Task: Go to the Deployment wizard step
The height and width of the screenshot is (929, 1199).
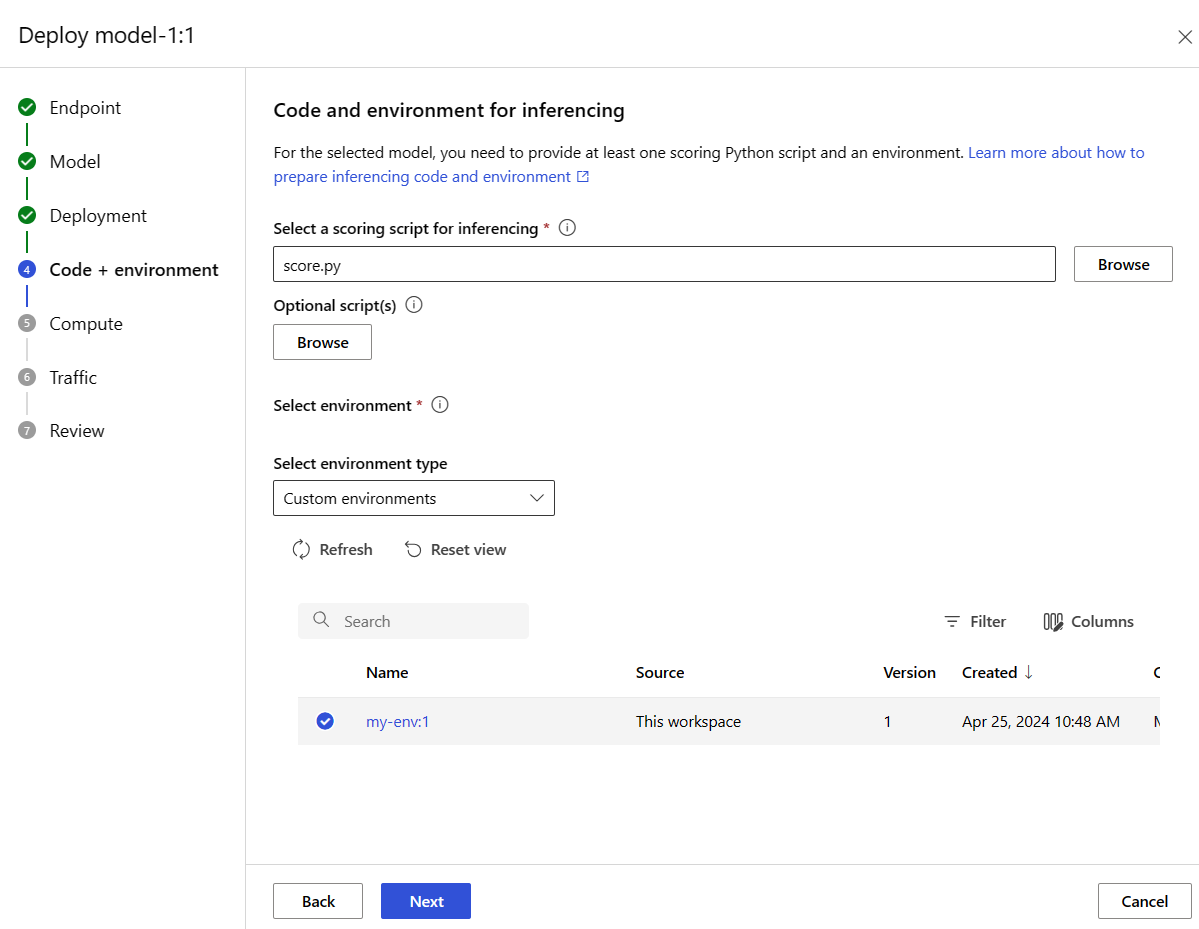Action: (x=98, y=216)
